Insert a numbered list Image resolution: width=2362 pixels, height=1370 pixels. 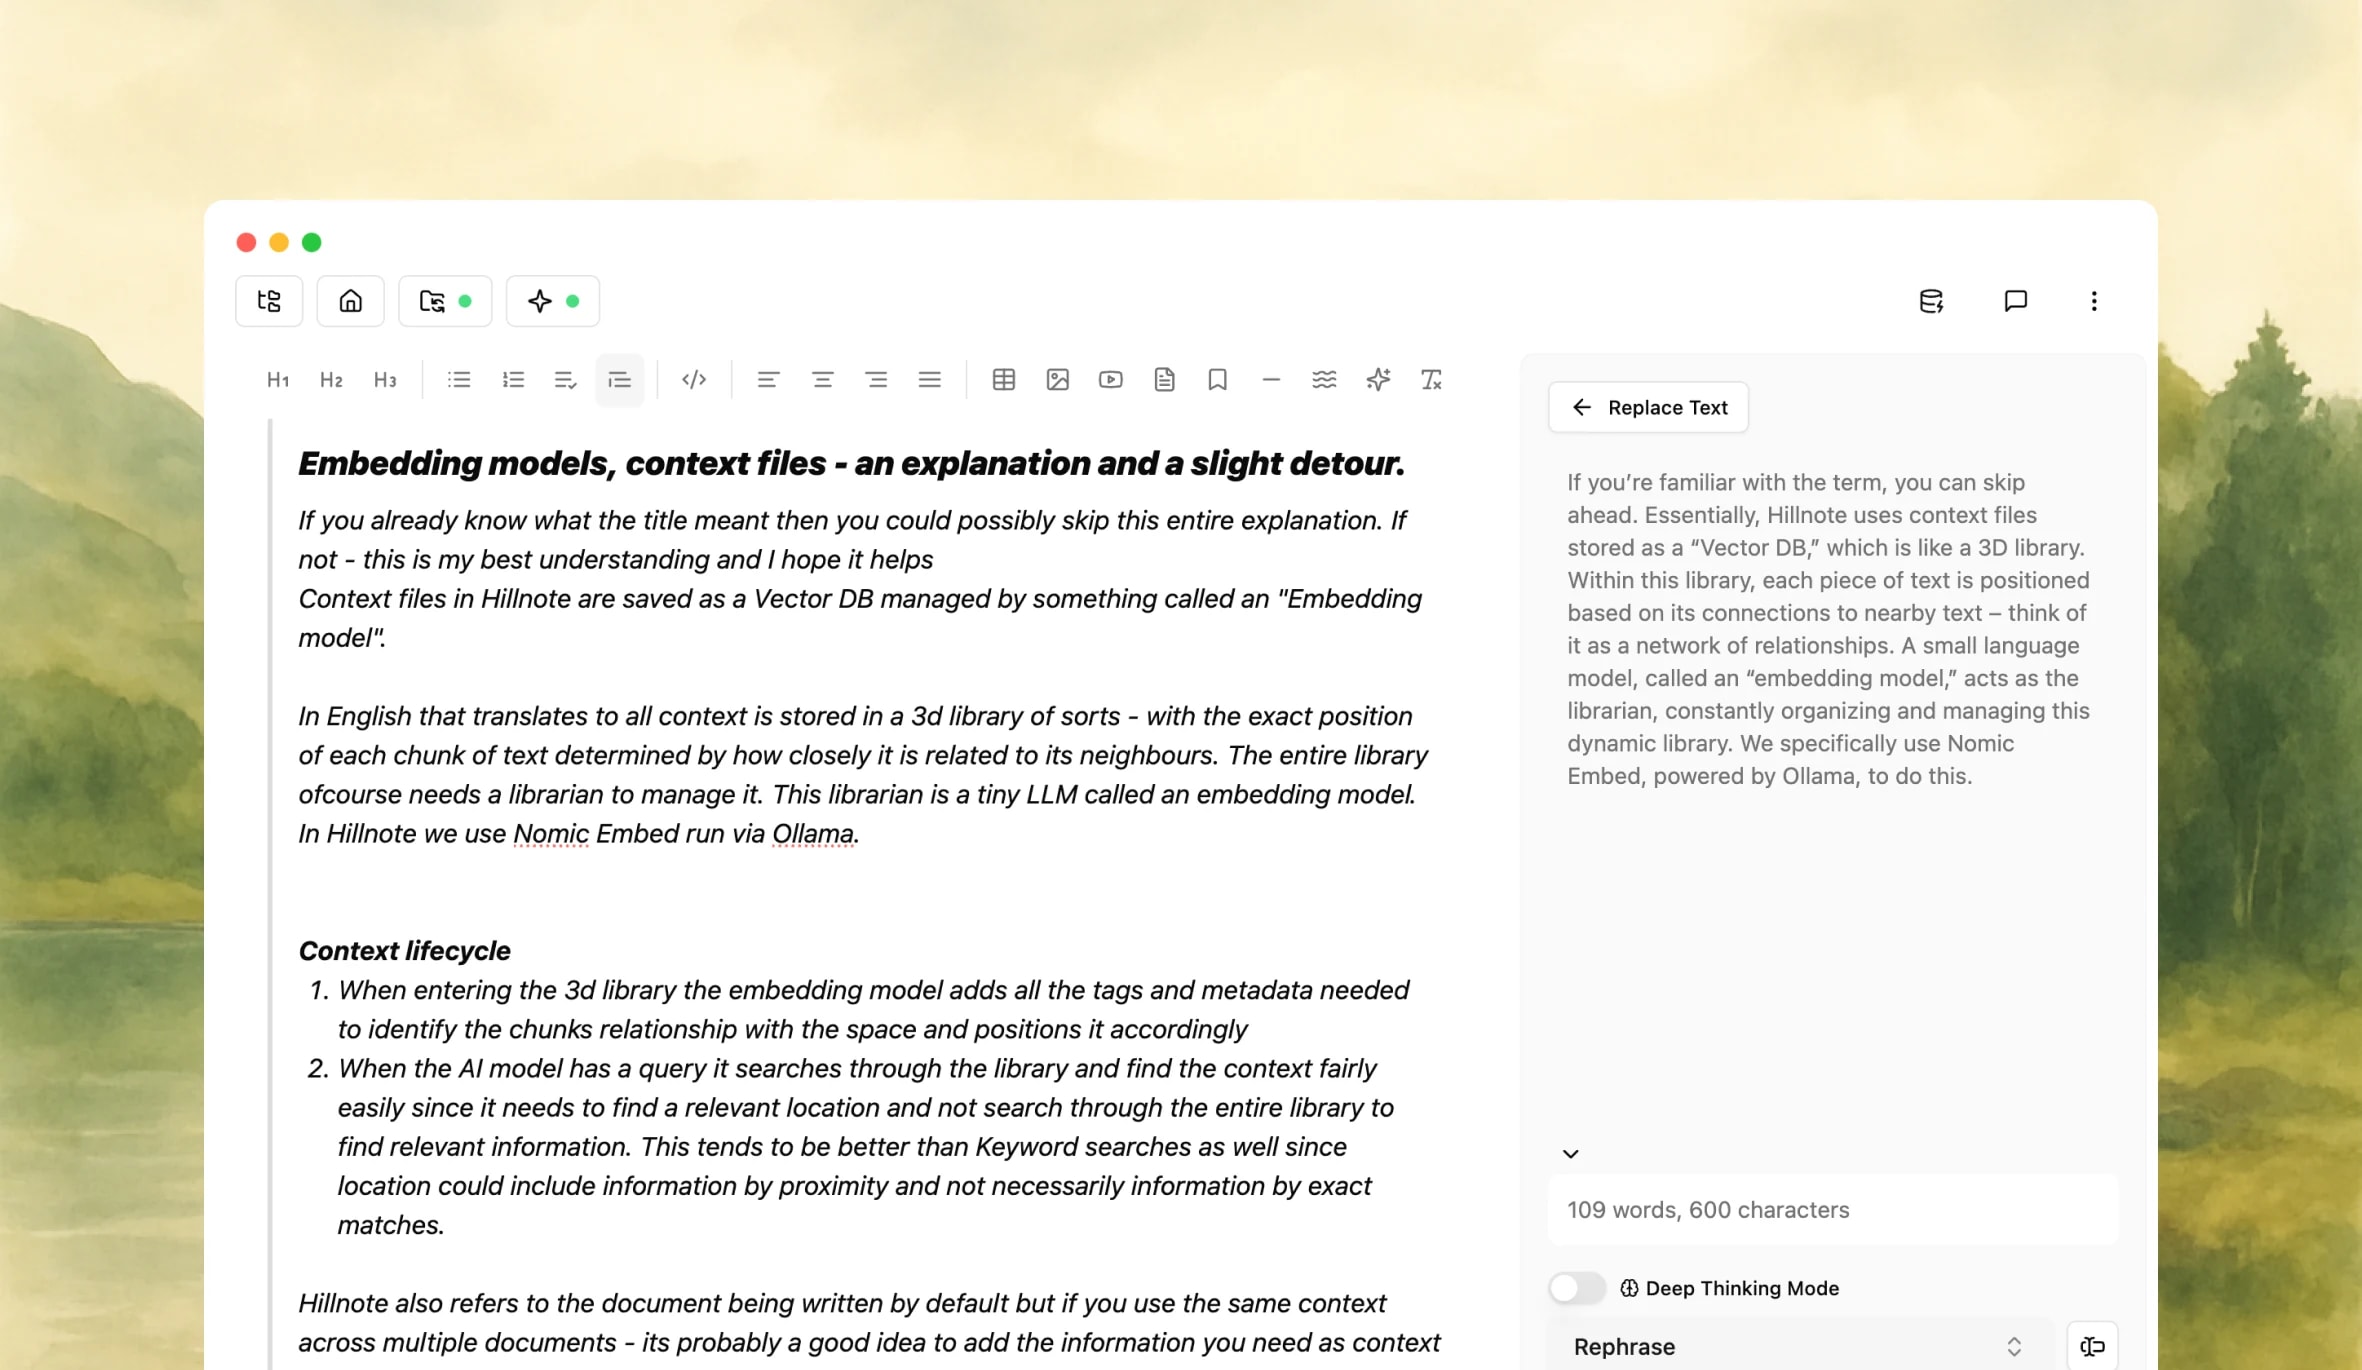coord(513,380)
